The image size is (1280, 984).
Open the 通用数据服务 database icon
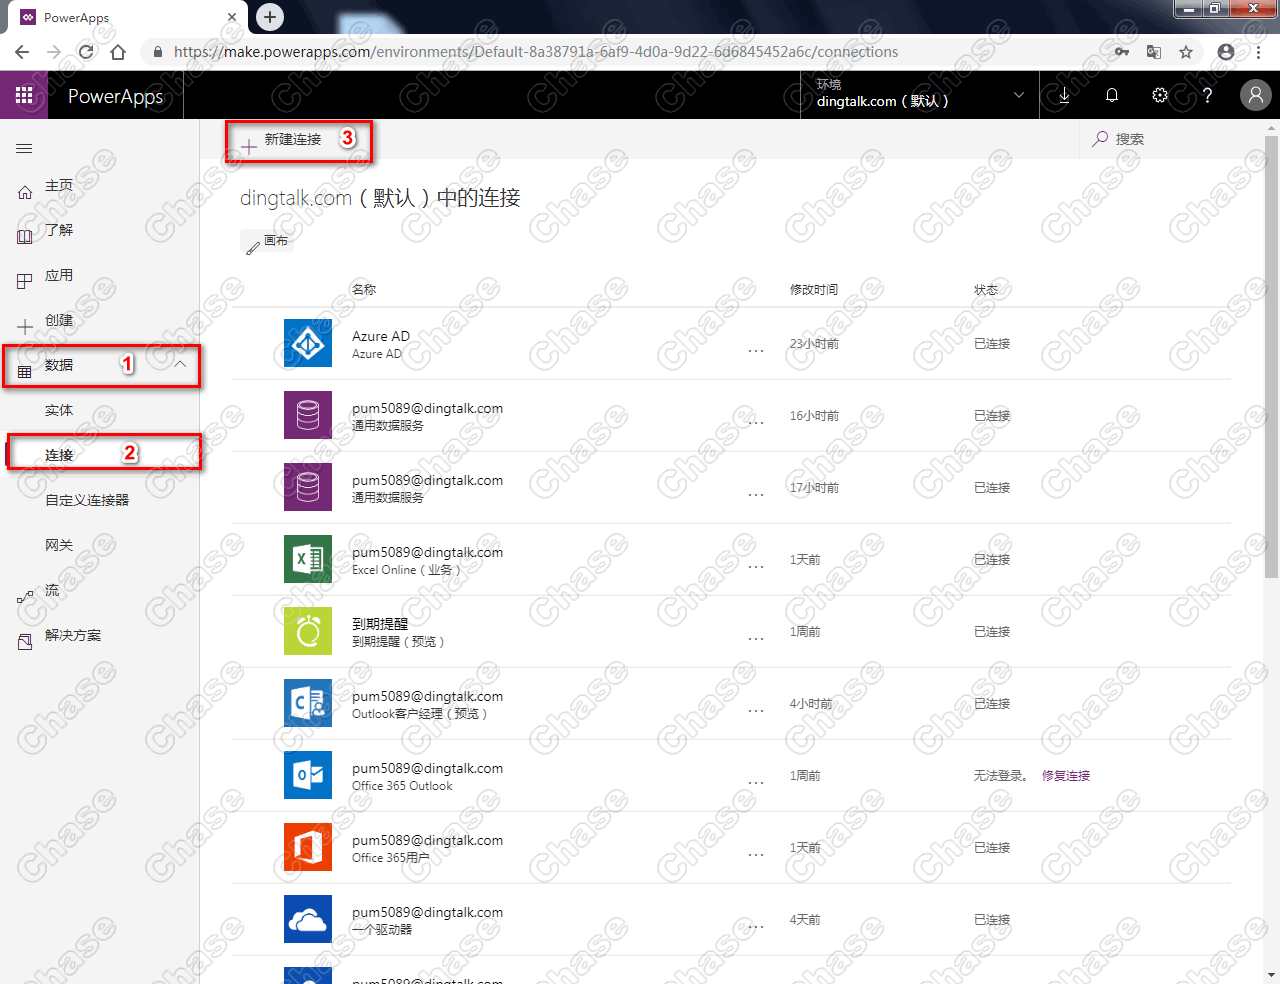tap(307, 415)
